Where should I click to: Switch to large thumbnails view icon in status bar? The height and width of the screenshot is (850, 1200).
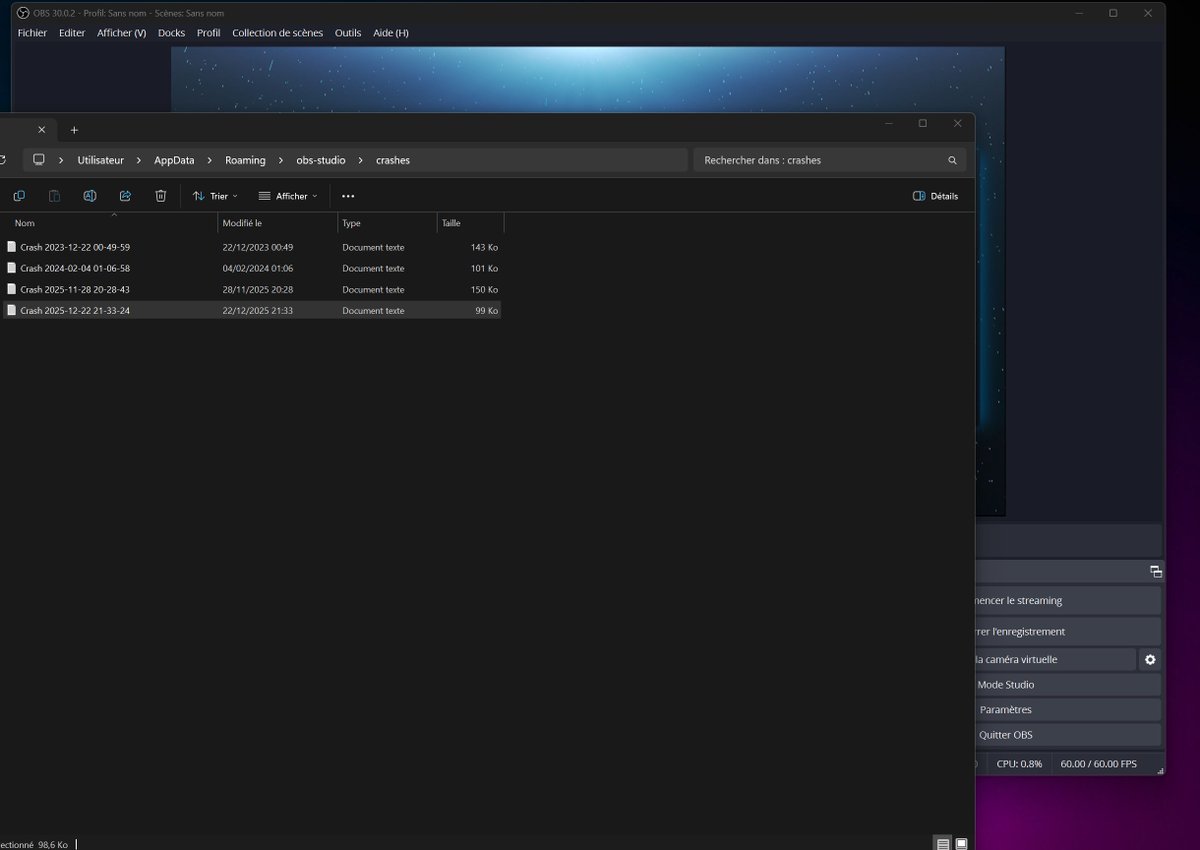click(962, 844)
